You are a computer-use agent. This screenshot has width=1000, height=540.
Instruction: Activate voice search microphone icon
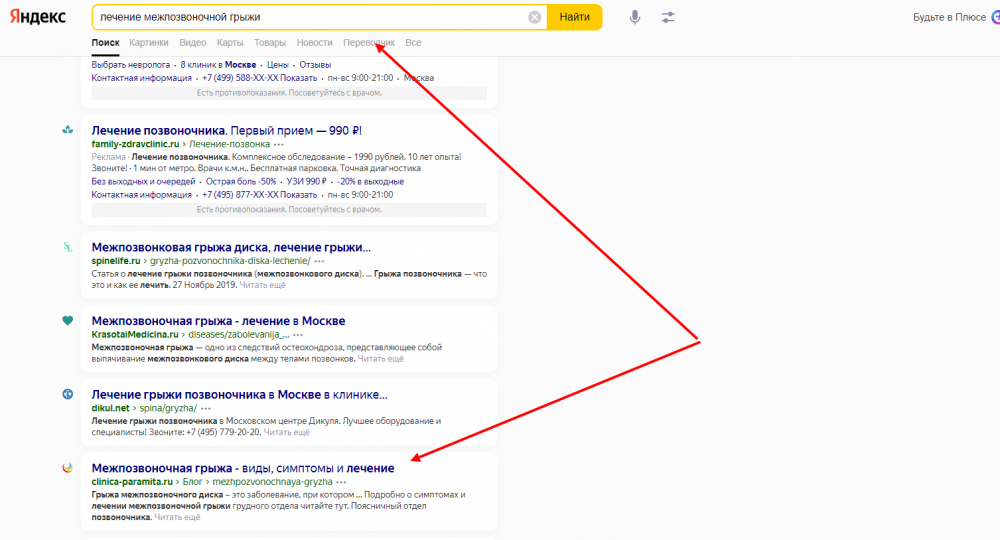(634, 17)
